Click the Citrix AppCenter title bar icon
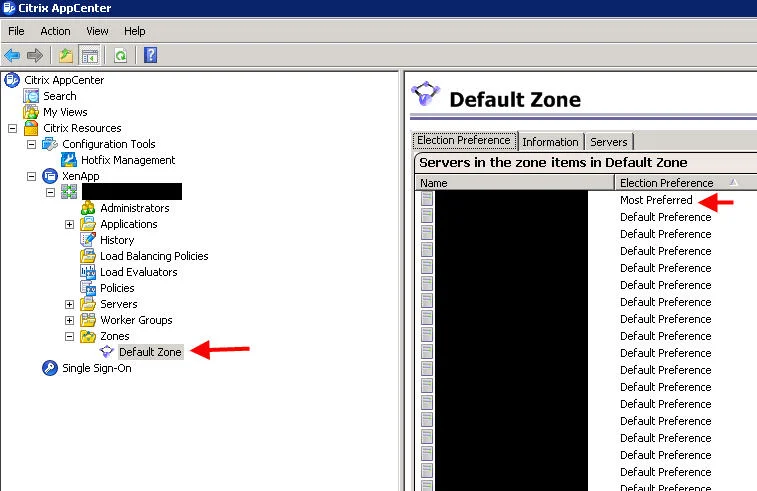 tap(9, 8)
